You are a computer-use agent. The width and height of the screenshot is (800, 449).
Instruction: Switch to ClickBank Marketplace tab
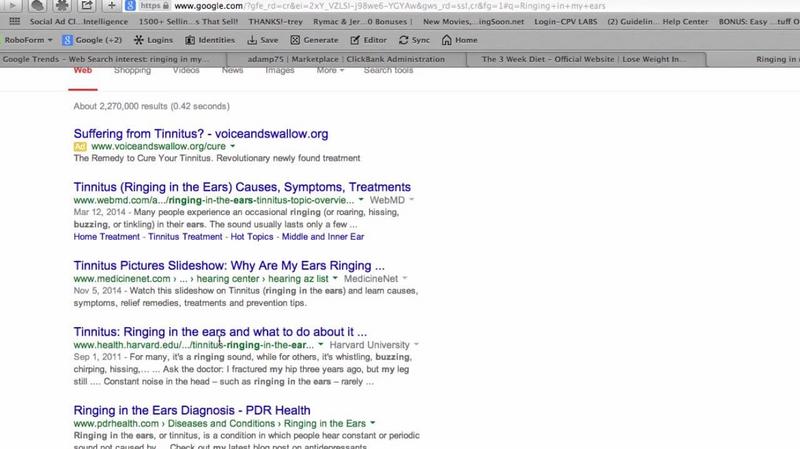[x=346, y=59]
